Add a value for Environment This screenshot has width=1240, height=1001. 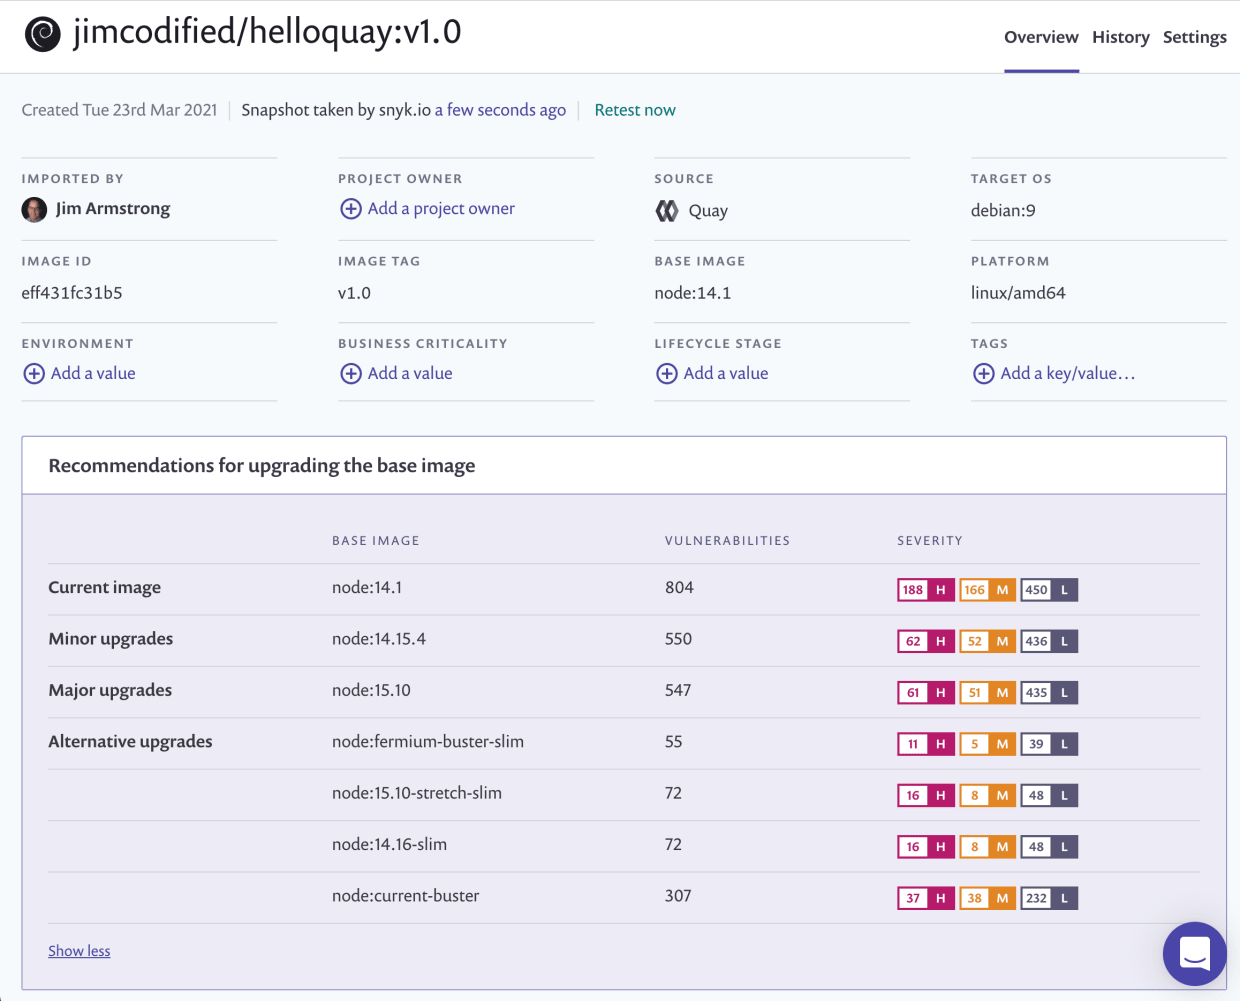click(x=93, y=374)
